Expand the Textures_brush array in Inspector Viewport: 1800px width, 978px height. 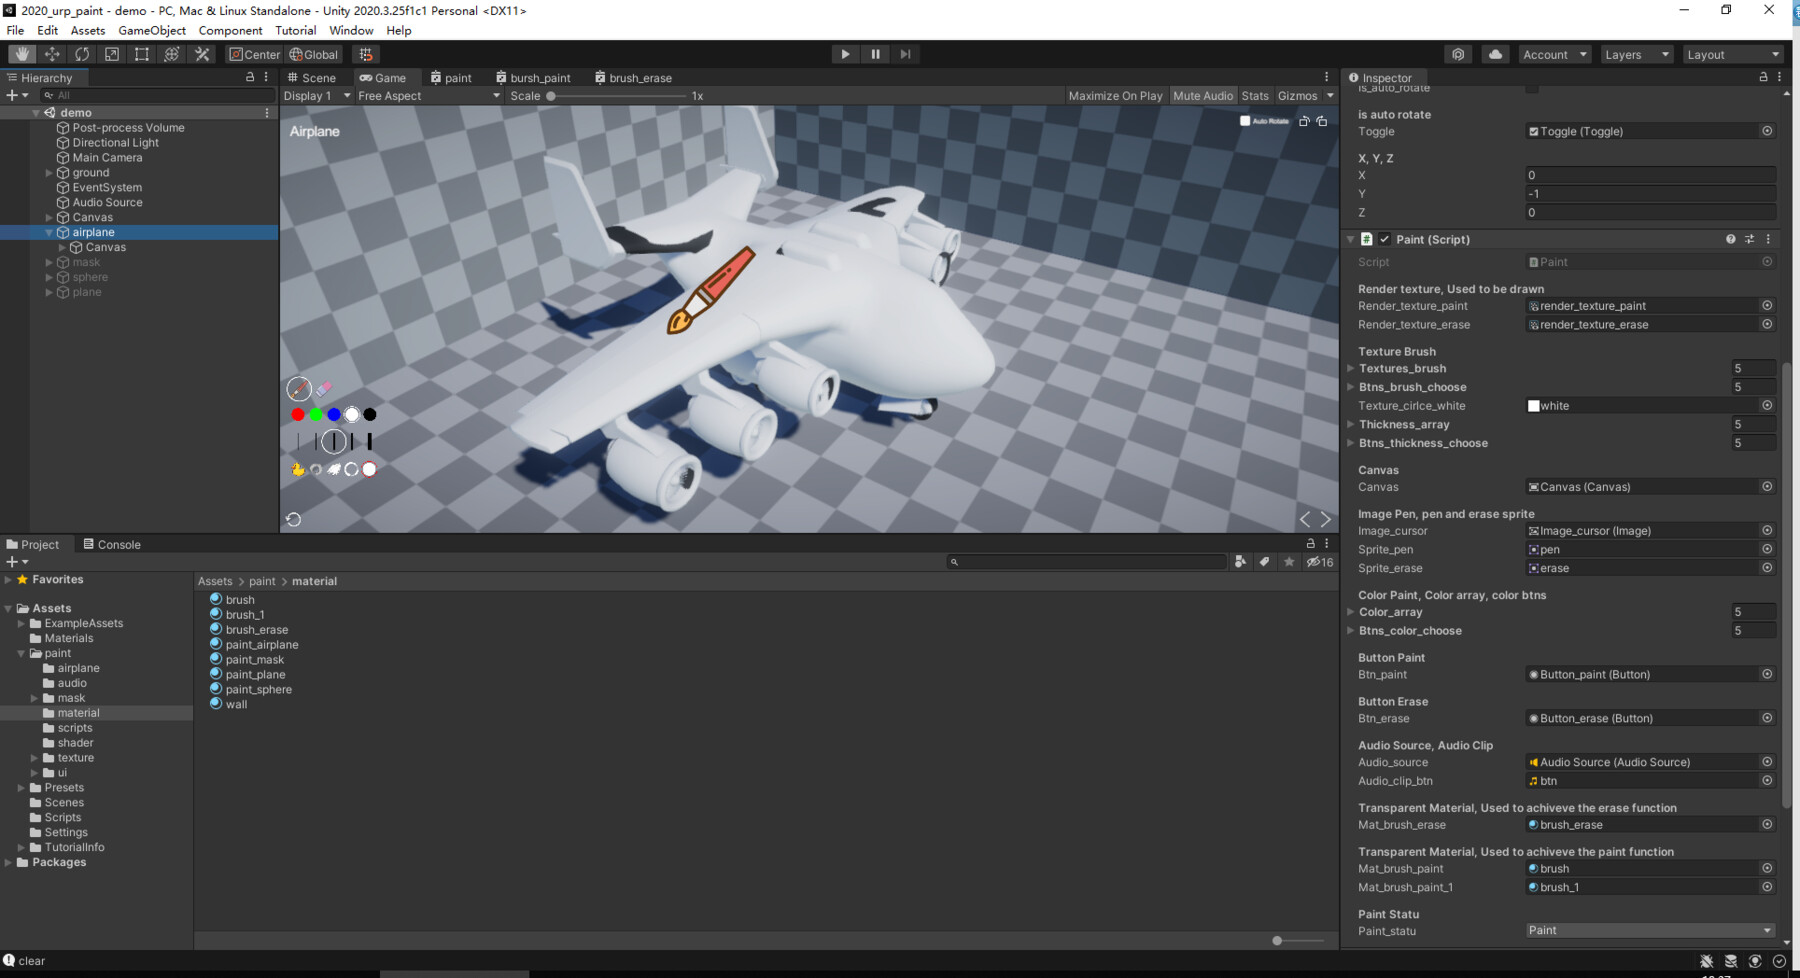pos(1351,368)
